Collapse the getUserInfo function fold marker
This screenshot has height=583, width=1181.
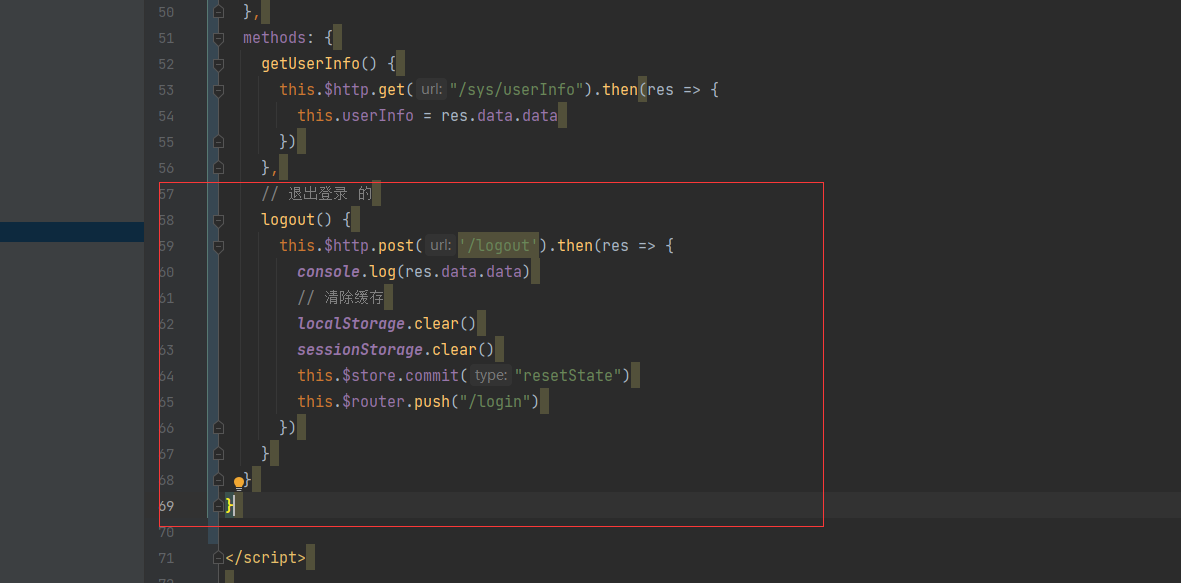pos(218,64)
